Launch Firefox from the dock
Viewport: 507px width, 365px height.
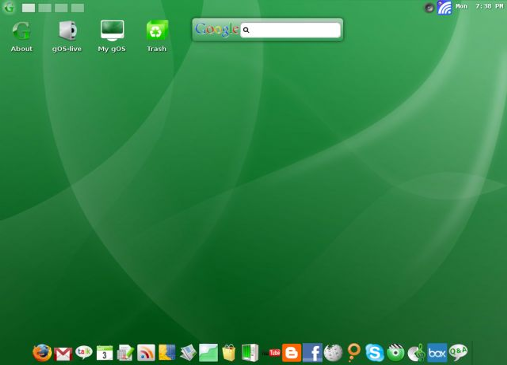click(x=42, y=353)
